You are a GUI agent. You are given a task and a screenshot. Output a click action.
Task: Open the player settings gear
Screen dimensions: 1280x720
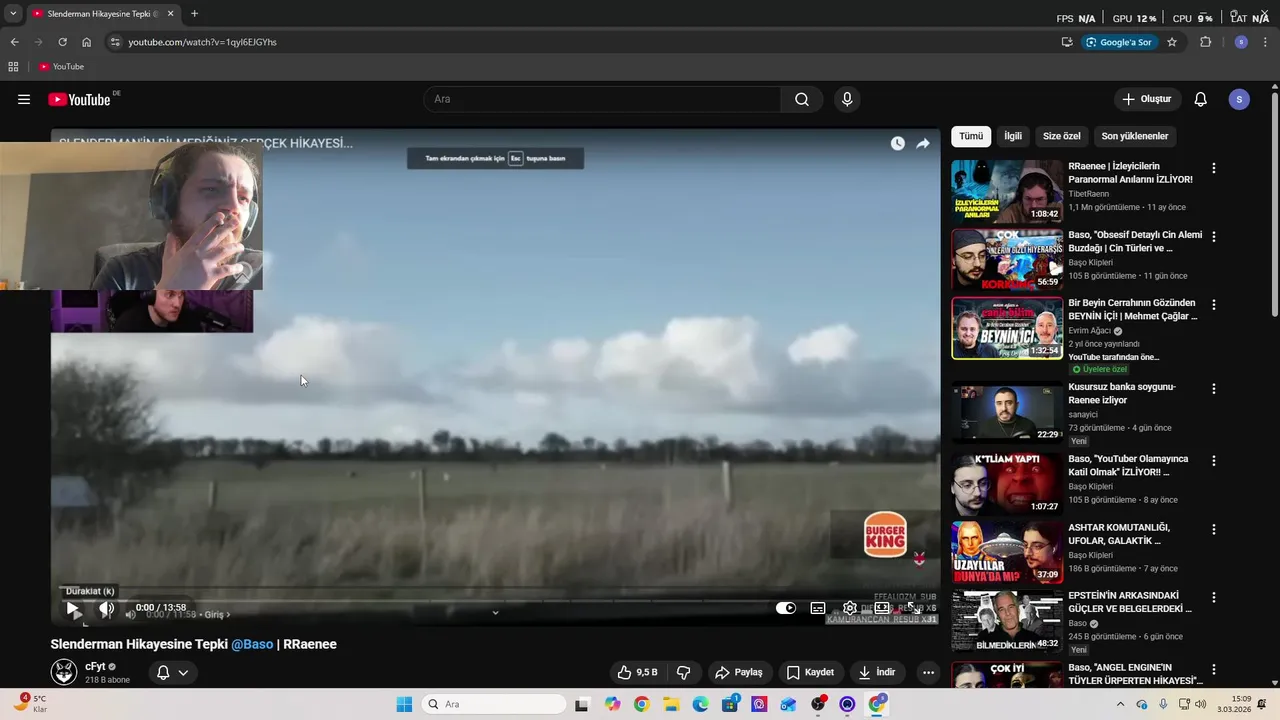(850, 608)
